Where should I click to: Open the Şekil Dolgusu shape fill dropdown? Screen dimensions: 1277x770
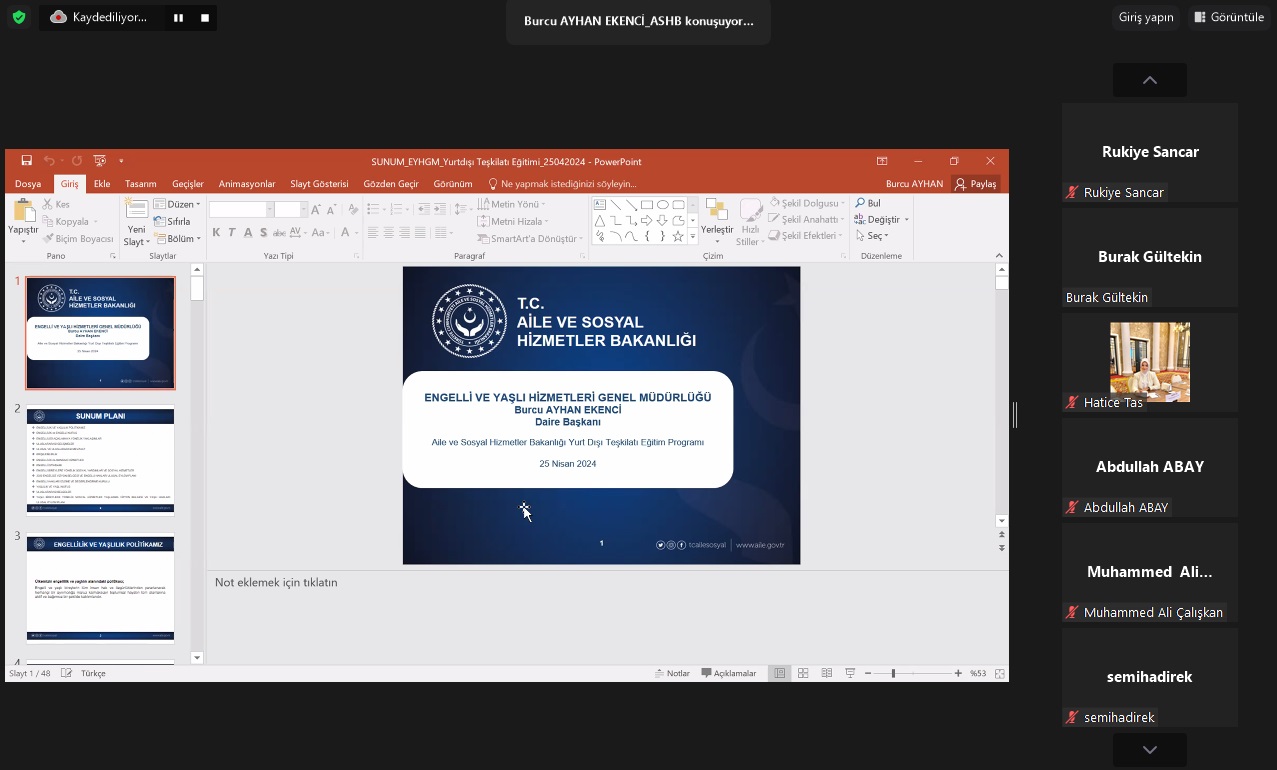pos(807,203)
